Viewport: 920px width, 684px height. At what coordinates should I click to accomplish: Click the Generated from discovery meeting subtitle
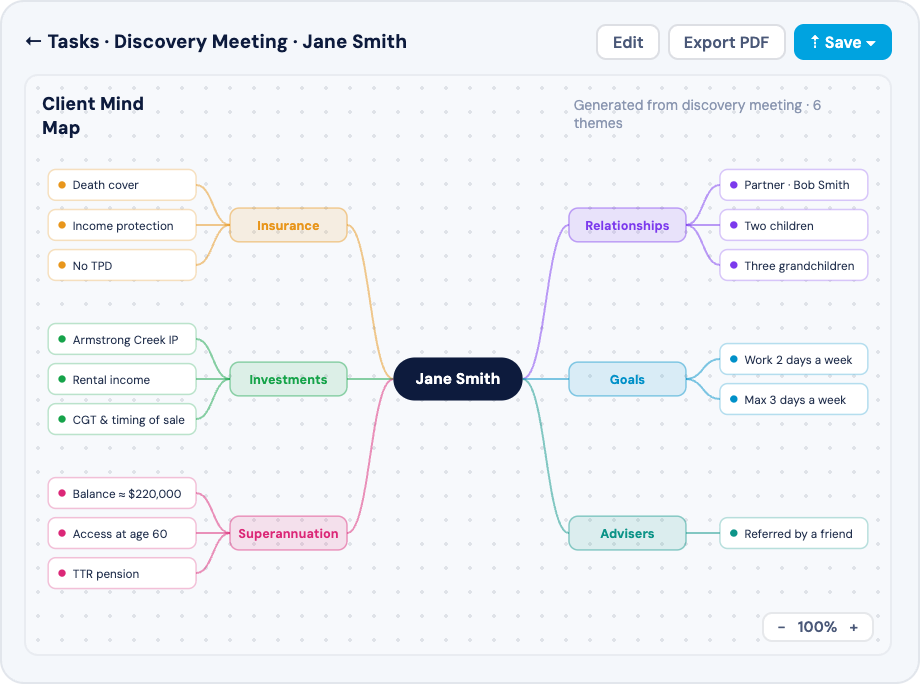click(x=697, y=114)
